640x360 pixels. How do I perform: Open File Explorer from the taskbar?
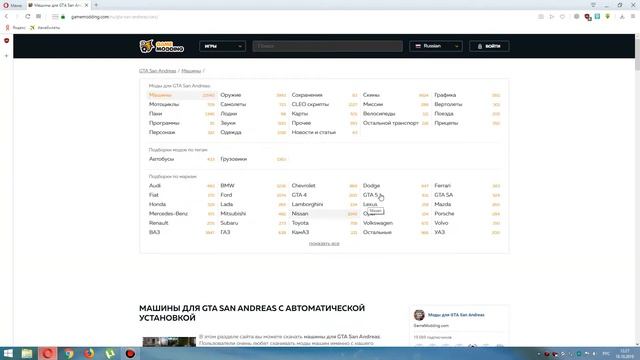pyautogui.click(x=27, y=353)
